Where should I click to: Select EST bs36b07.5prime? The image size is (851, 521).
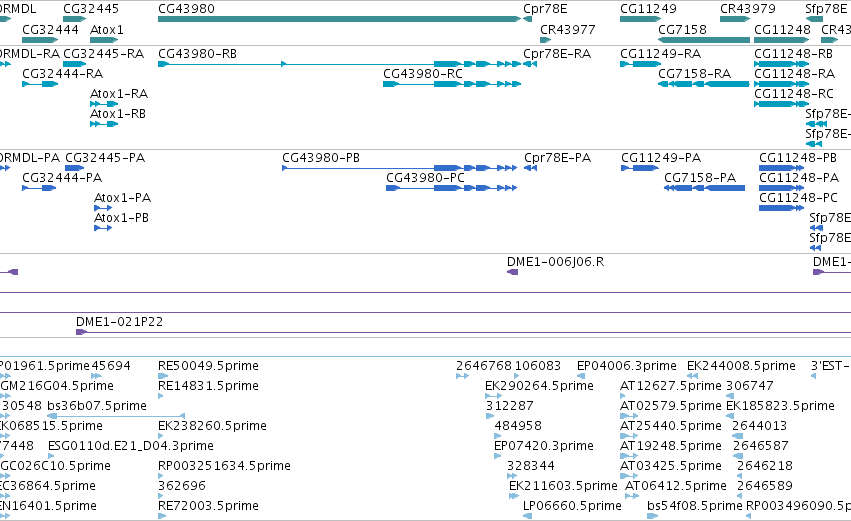click(97, 406)
